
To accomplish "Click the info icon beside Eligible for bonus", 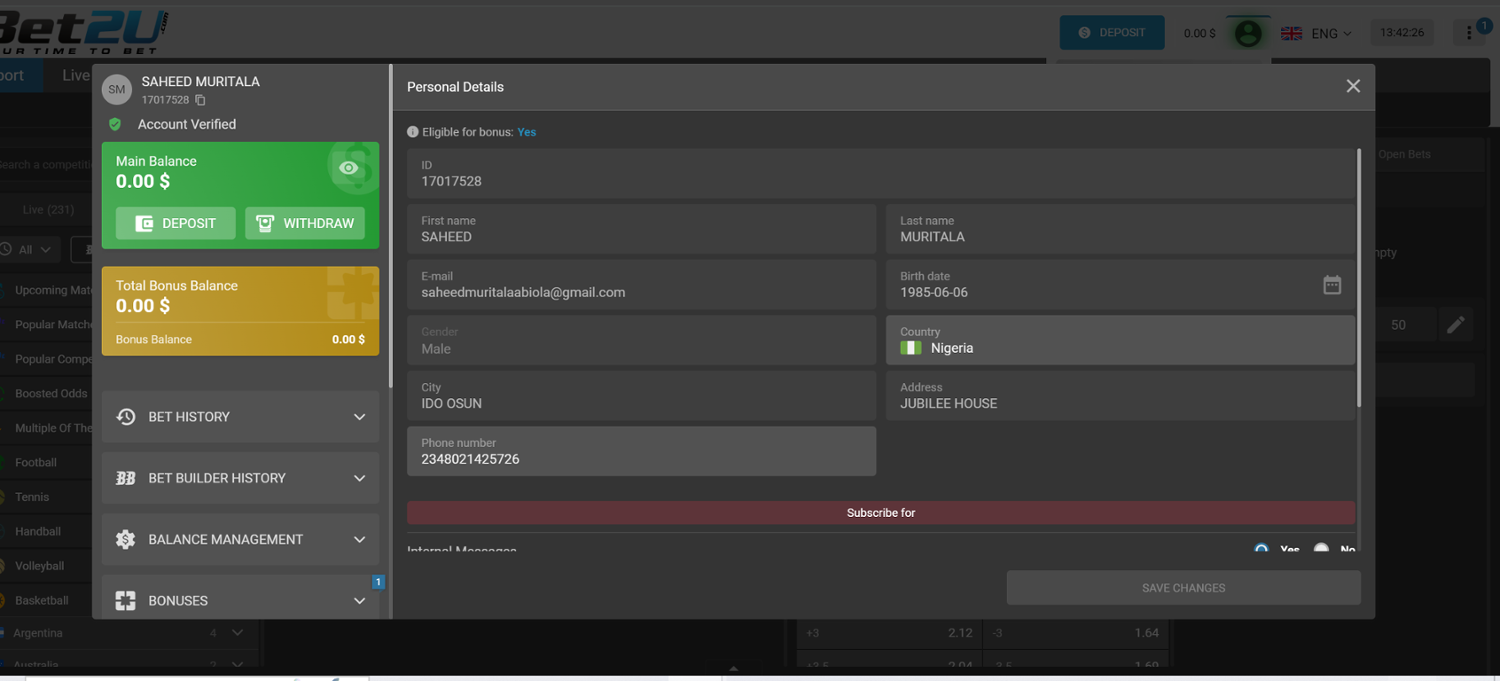I will 413,132.
